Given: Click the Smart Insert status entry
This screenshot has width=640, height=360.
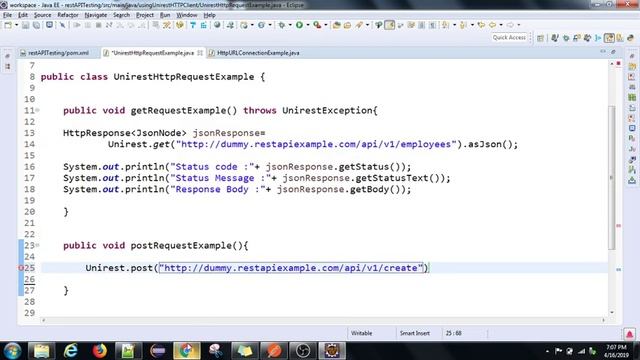Looking at the screenshot, I should click(x=414, y=333).
